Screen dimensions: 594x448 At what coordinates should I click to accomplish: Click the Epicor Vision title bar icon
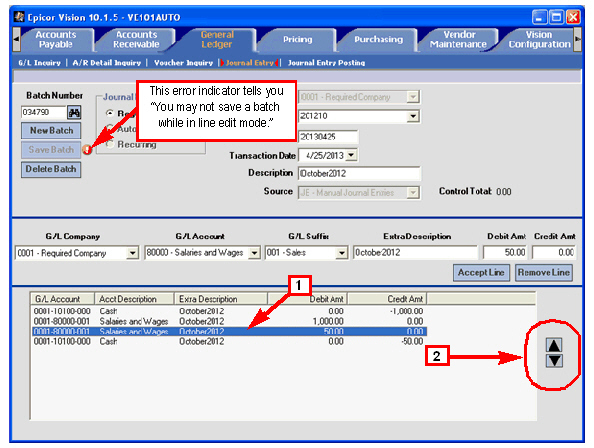[x=19, y=17]
